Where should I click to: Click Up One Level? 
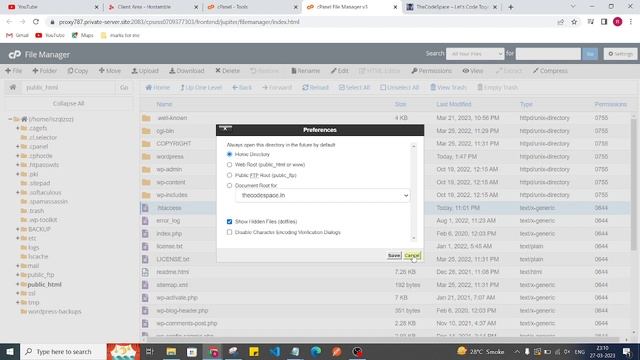[x=201, y=87]
